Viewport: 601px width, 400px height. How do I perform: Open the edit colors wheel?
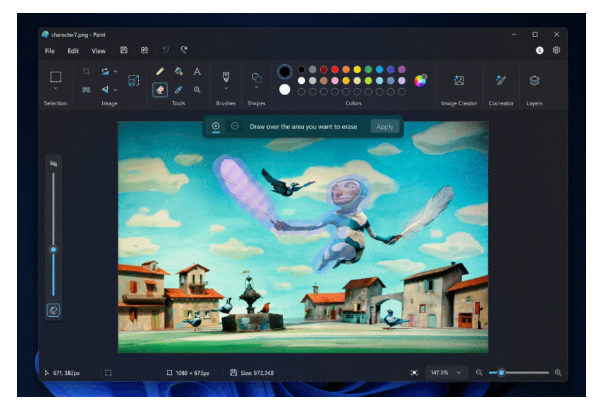click(421, 80)
